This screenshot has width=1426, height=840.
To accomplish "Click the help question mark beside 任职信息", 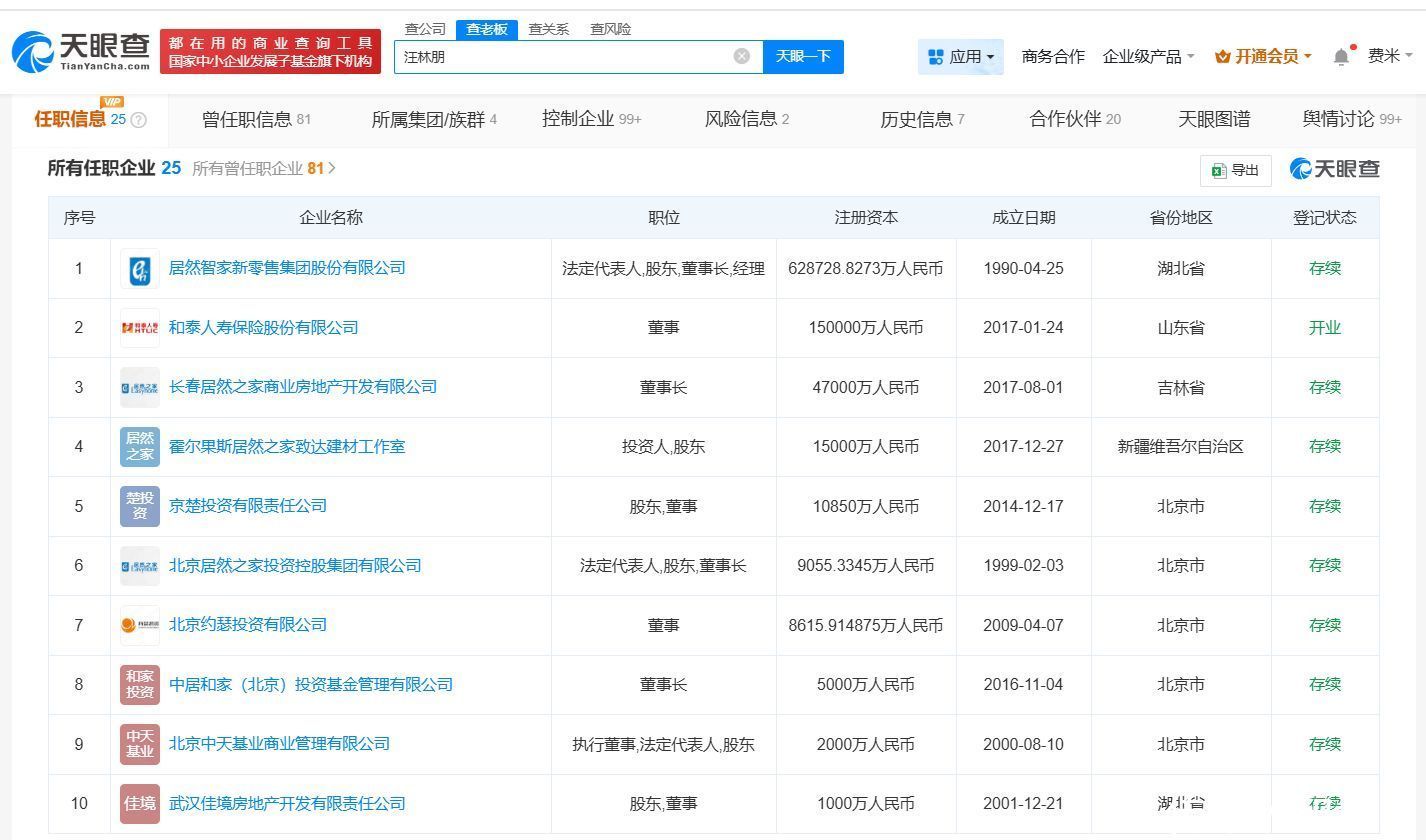I will 139,120.
